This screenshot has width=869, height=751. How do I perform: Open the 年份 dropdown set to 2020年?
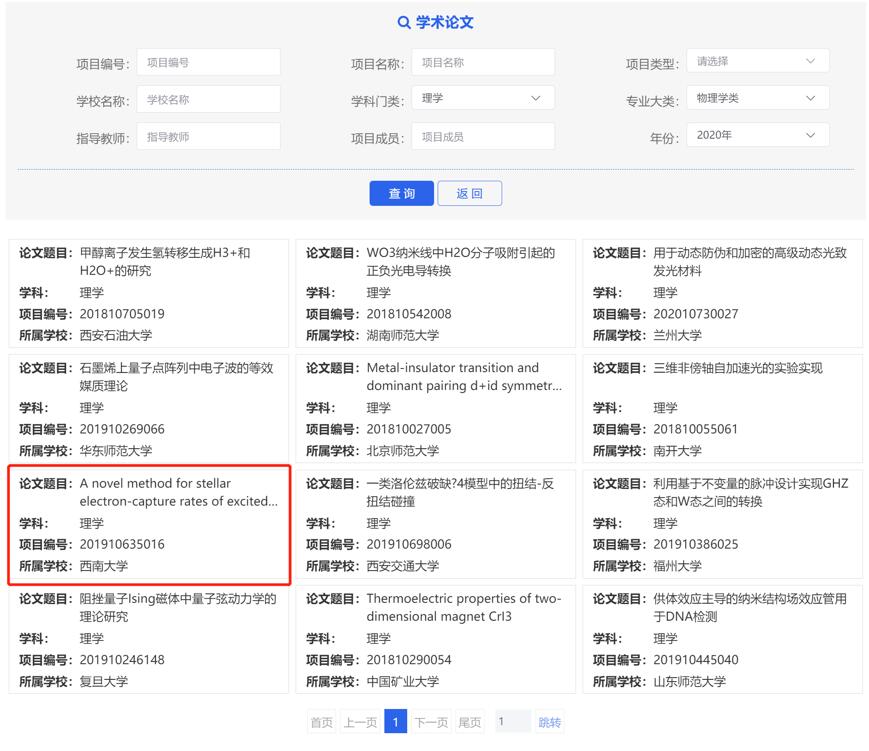(x=757, y=135)
